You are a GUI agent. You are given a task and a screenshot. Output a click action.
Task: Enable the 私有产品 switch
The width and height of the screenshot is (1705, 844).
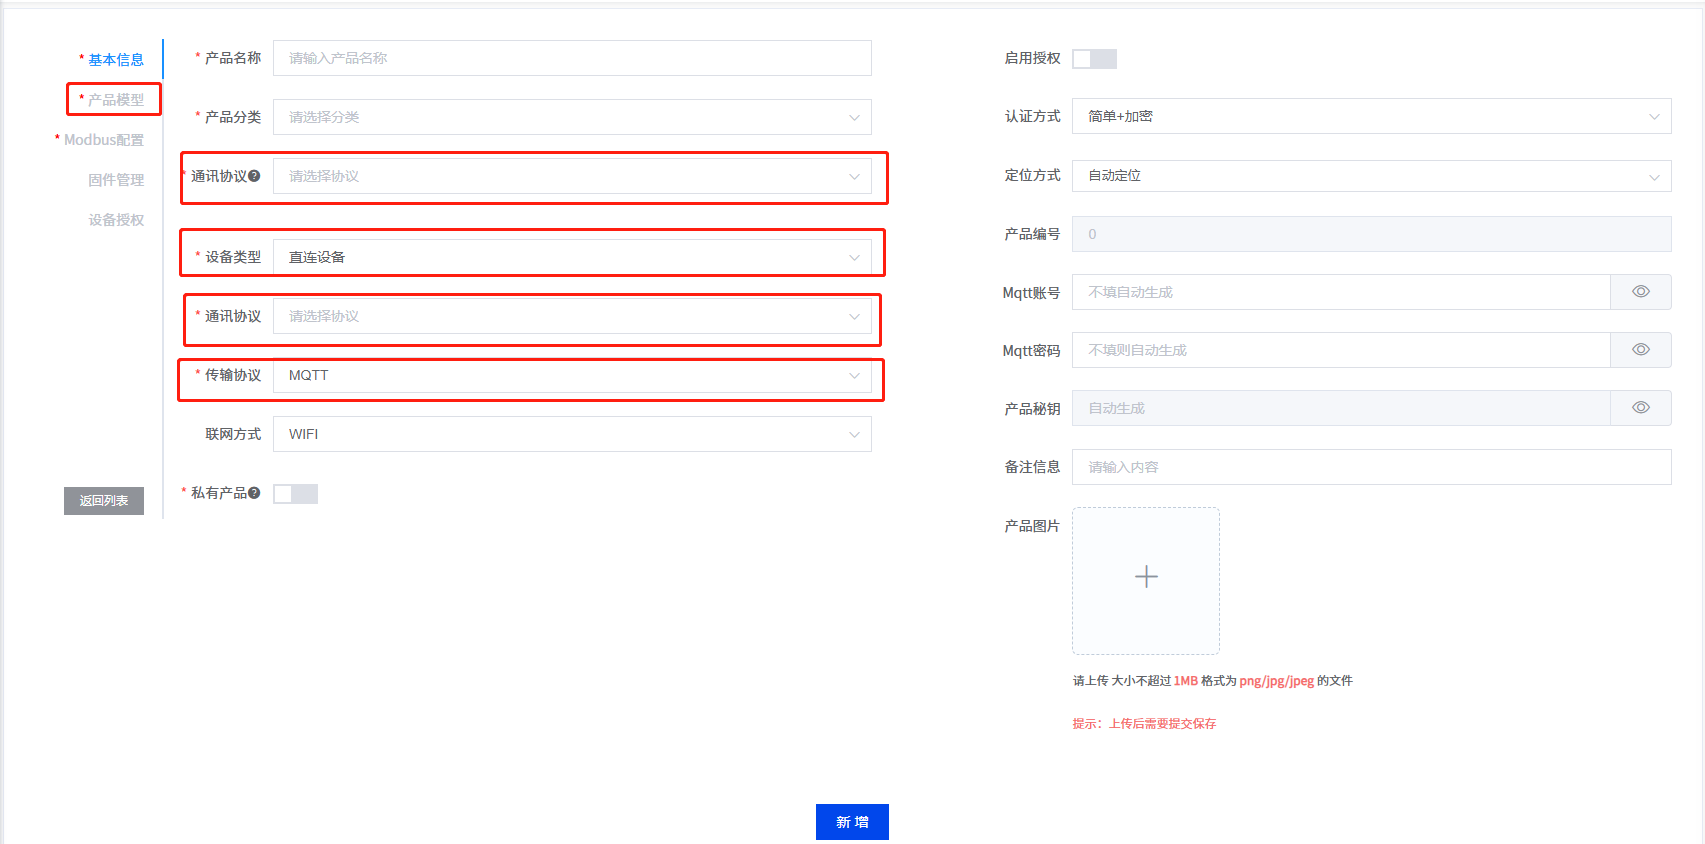pos(295,494)
